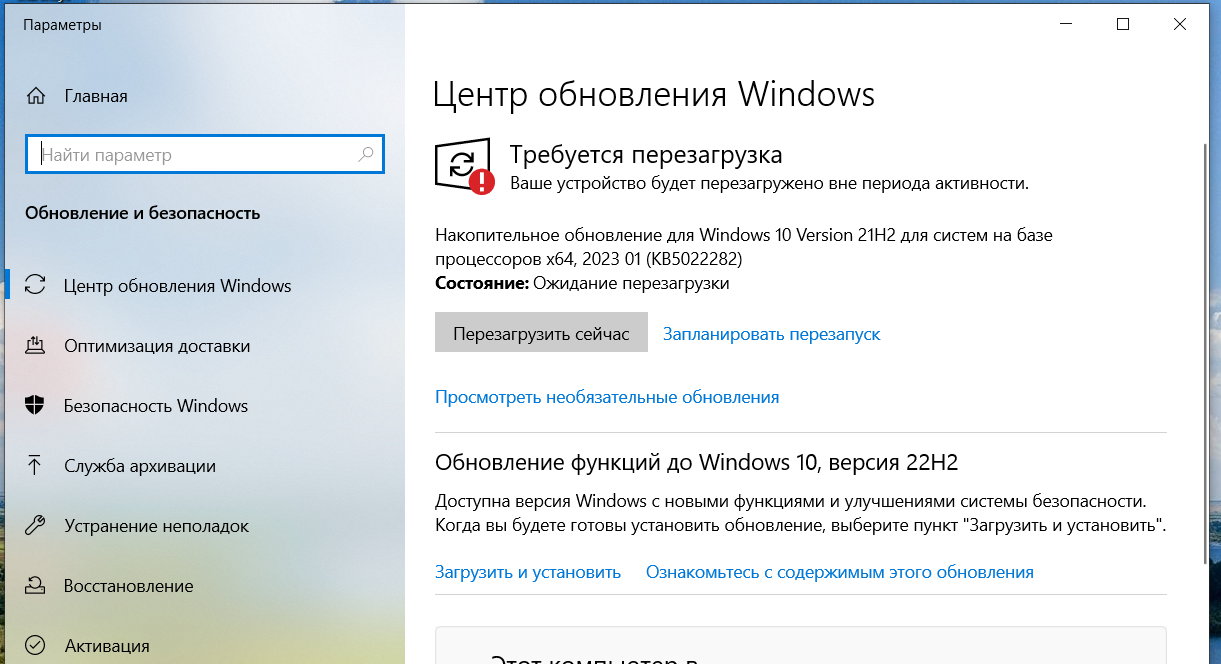
Task: Click Обновление функций до Windows 10 heading
Action: (697, 462)
